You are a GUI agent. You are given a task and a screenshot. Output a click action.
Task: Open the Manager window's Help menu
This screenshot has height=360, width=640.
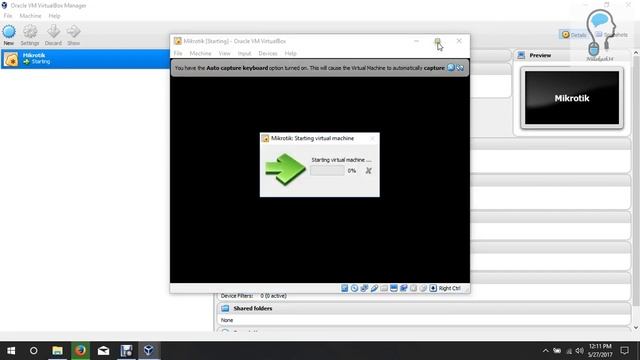click(x=54, y=16)
